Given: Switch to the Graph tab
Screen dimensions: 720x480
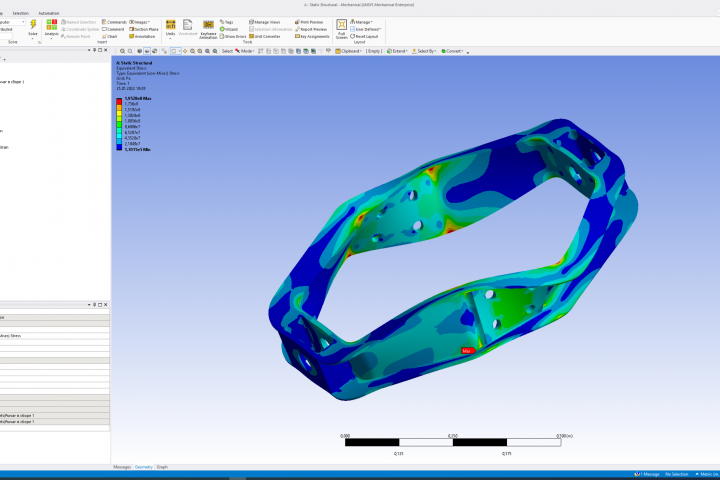Looking at the screenshot, I should (x=162, y=467).
